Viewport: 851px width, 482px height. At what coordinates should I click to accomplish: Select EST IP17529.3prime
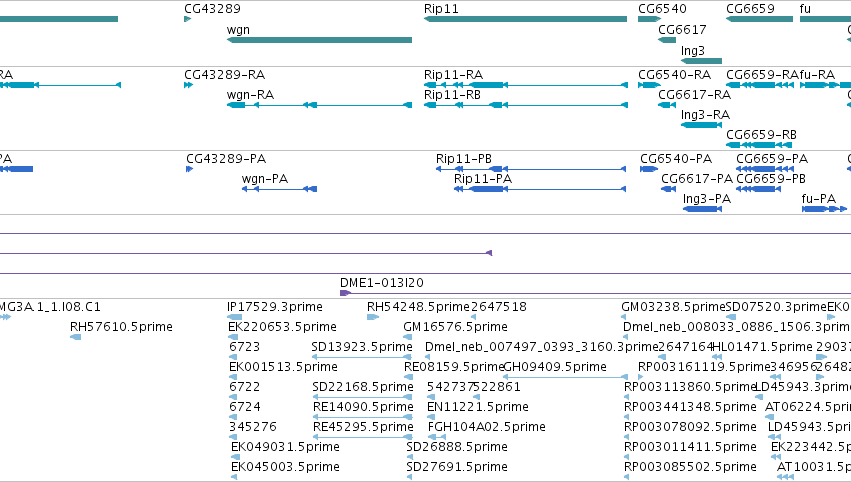(234, 317)
